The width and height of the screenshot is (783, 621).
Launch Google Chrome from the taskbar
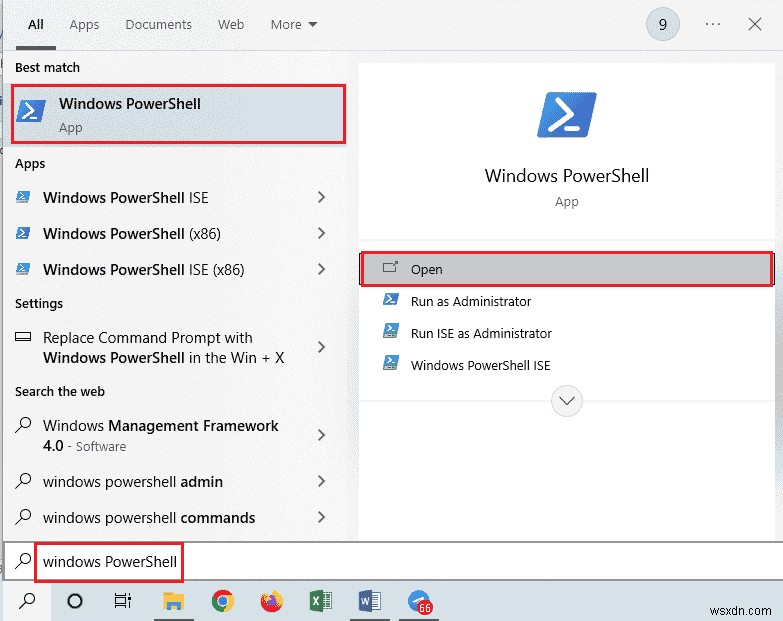(223, 601)
